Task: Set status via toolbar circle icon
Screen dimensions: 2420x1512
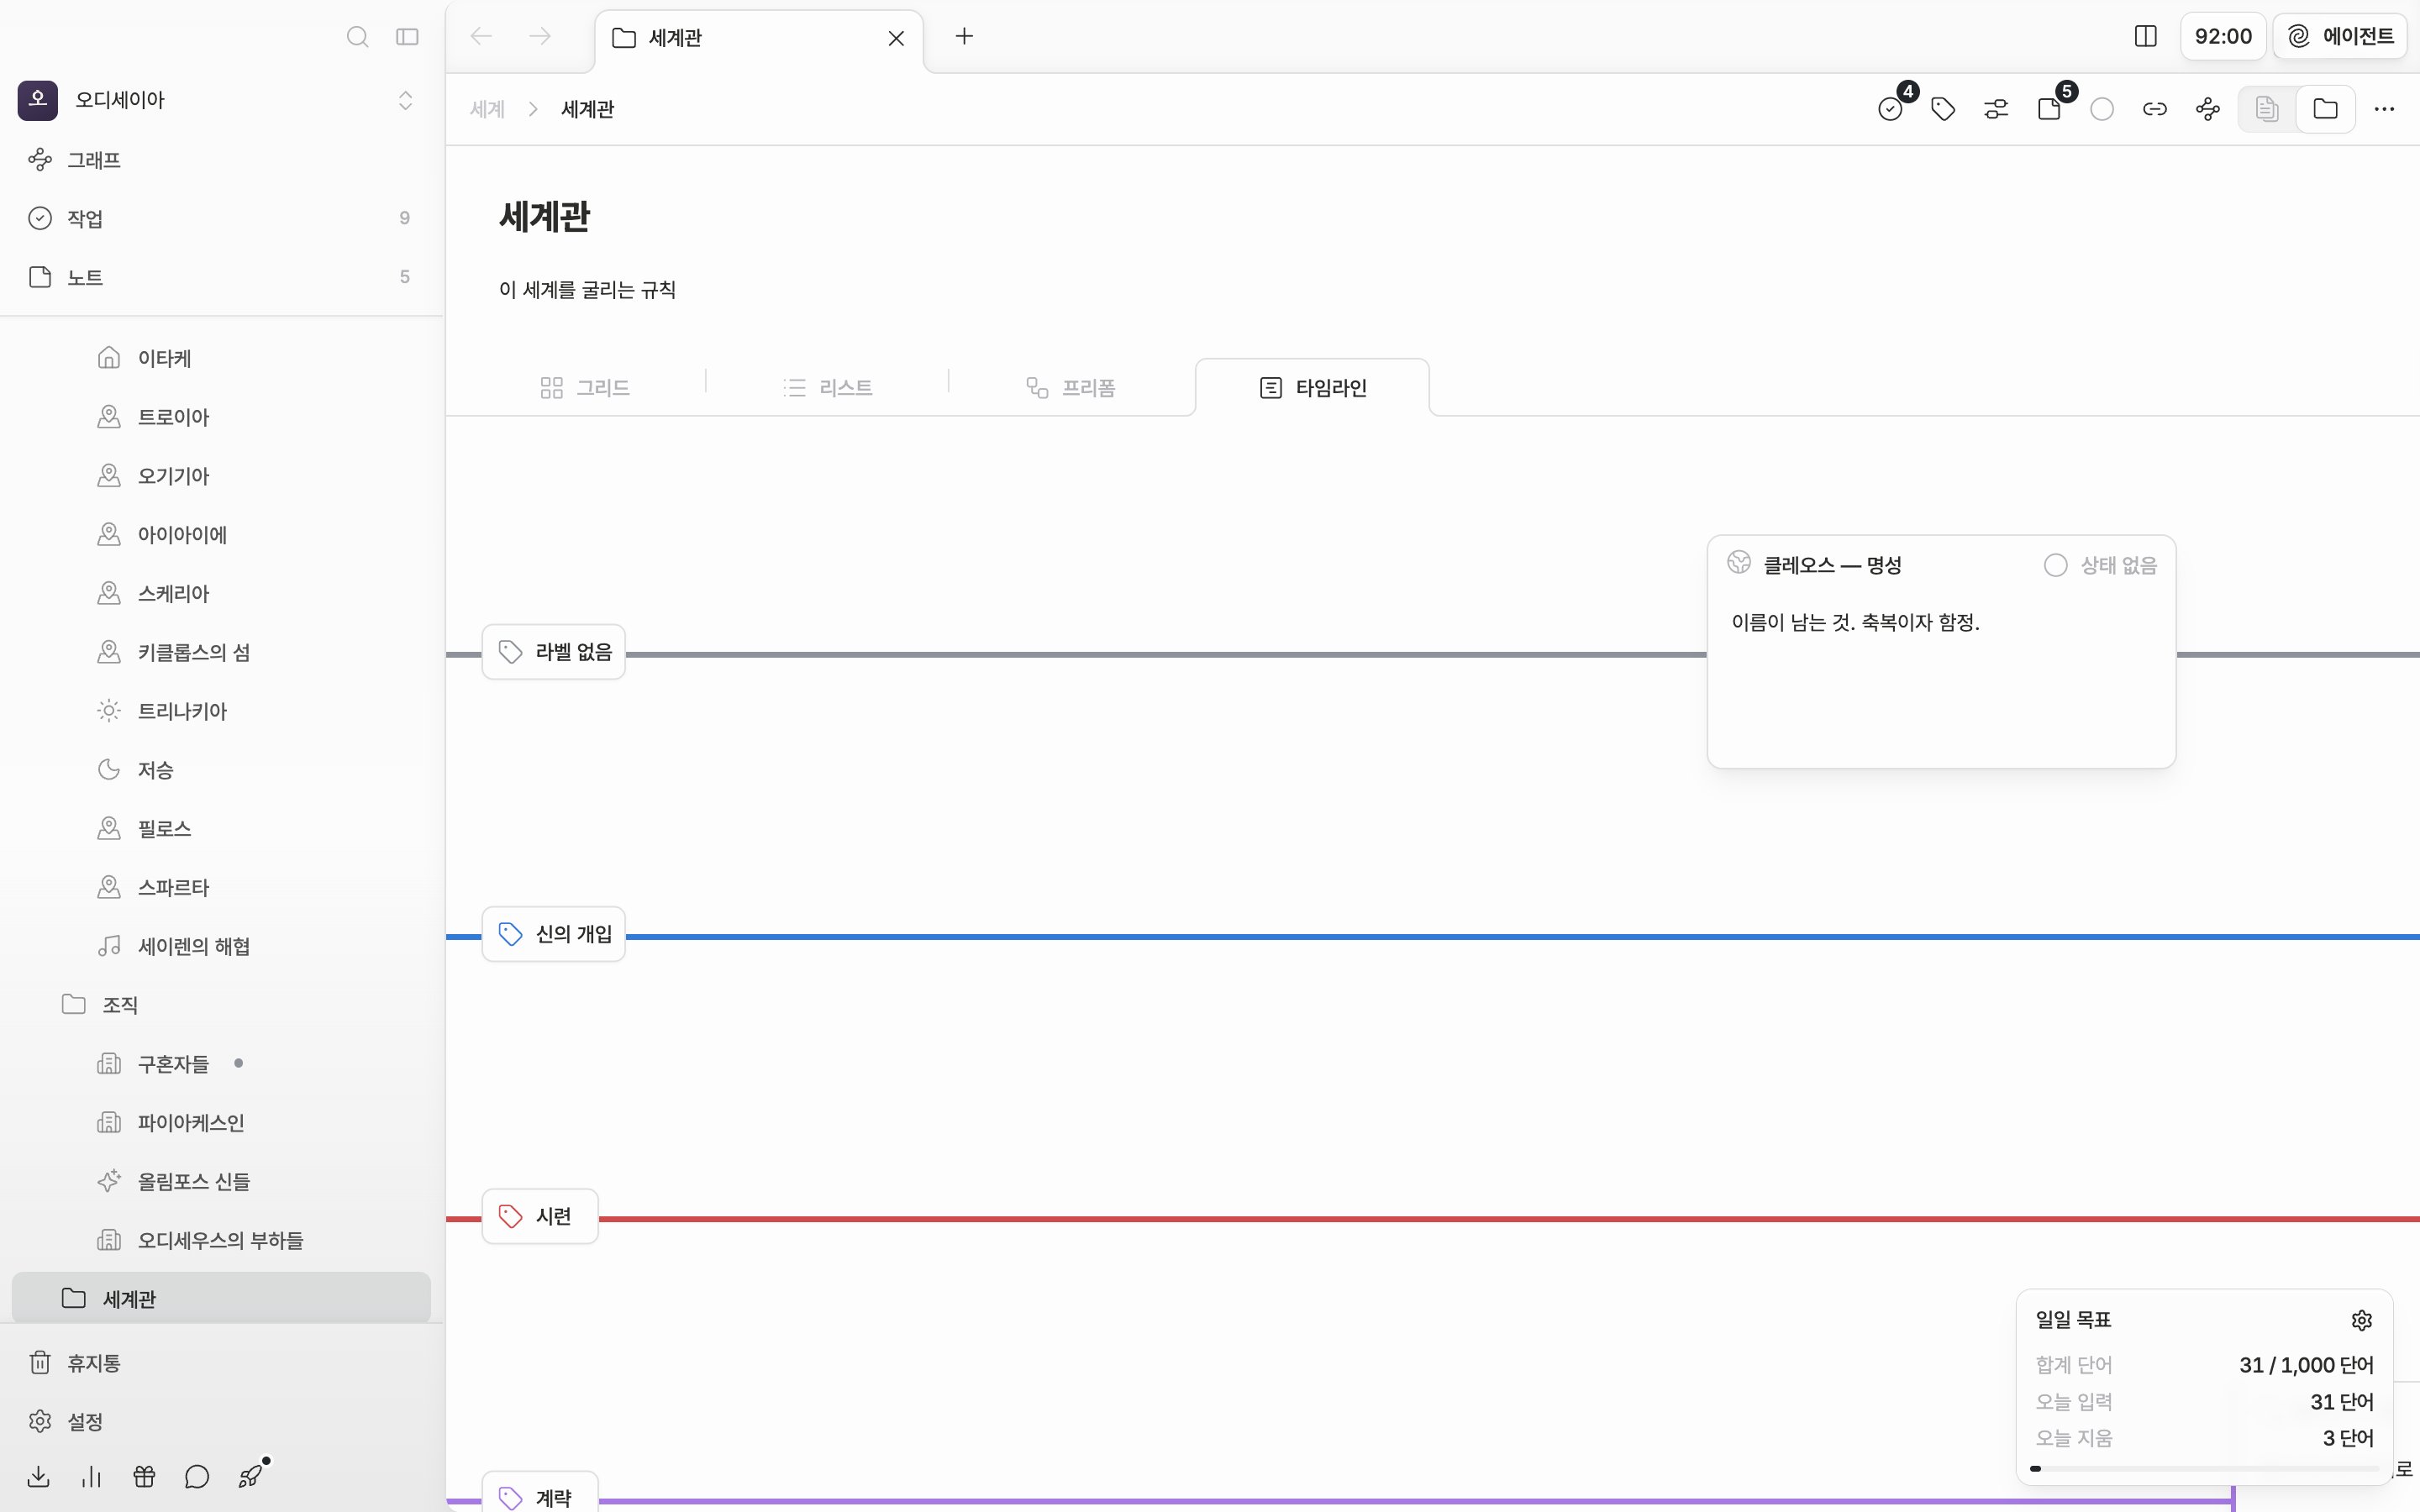Action: 2102,109
